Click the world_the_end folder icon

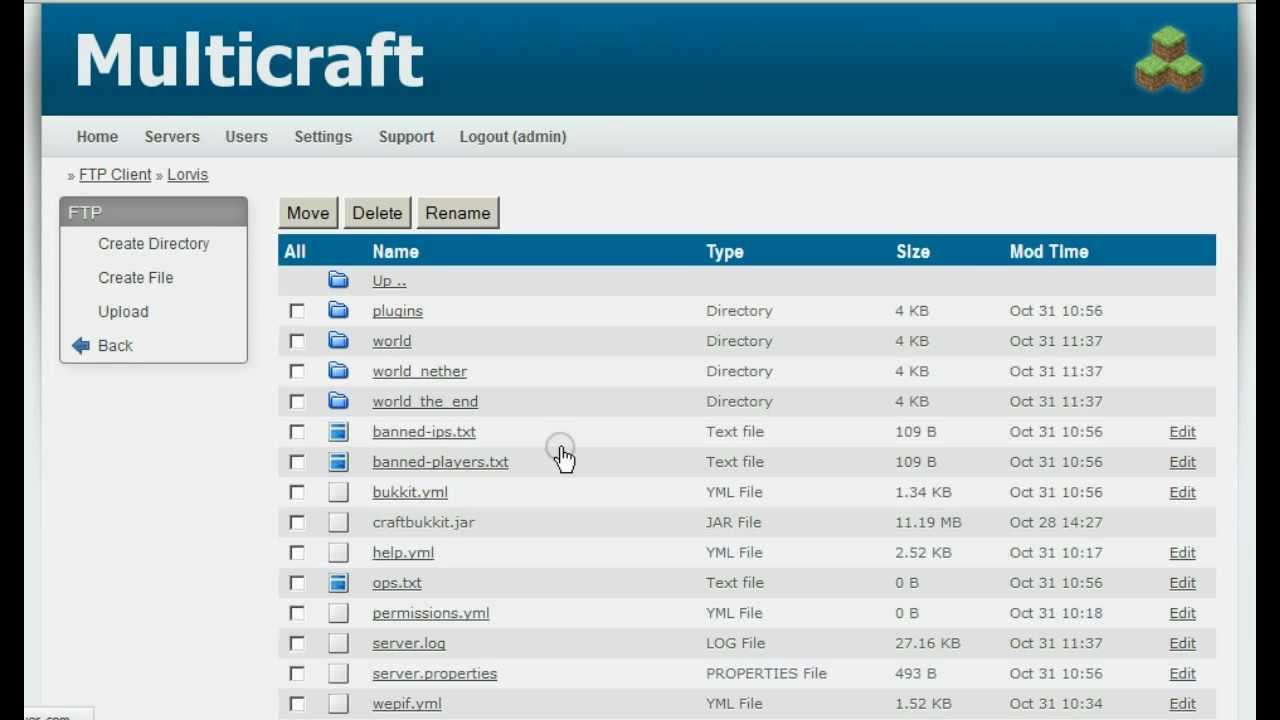coord(338,400)
